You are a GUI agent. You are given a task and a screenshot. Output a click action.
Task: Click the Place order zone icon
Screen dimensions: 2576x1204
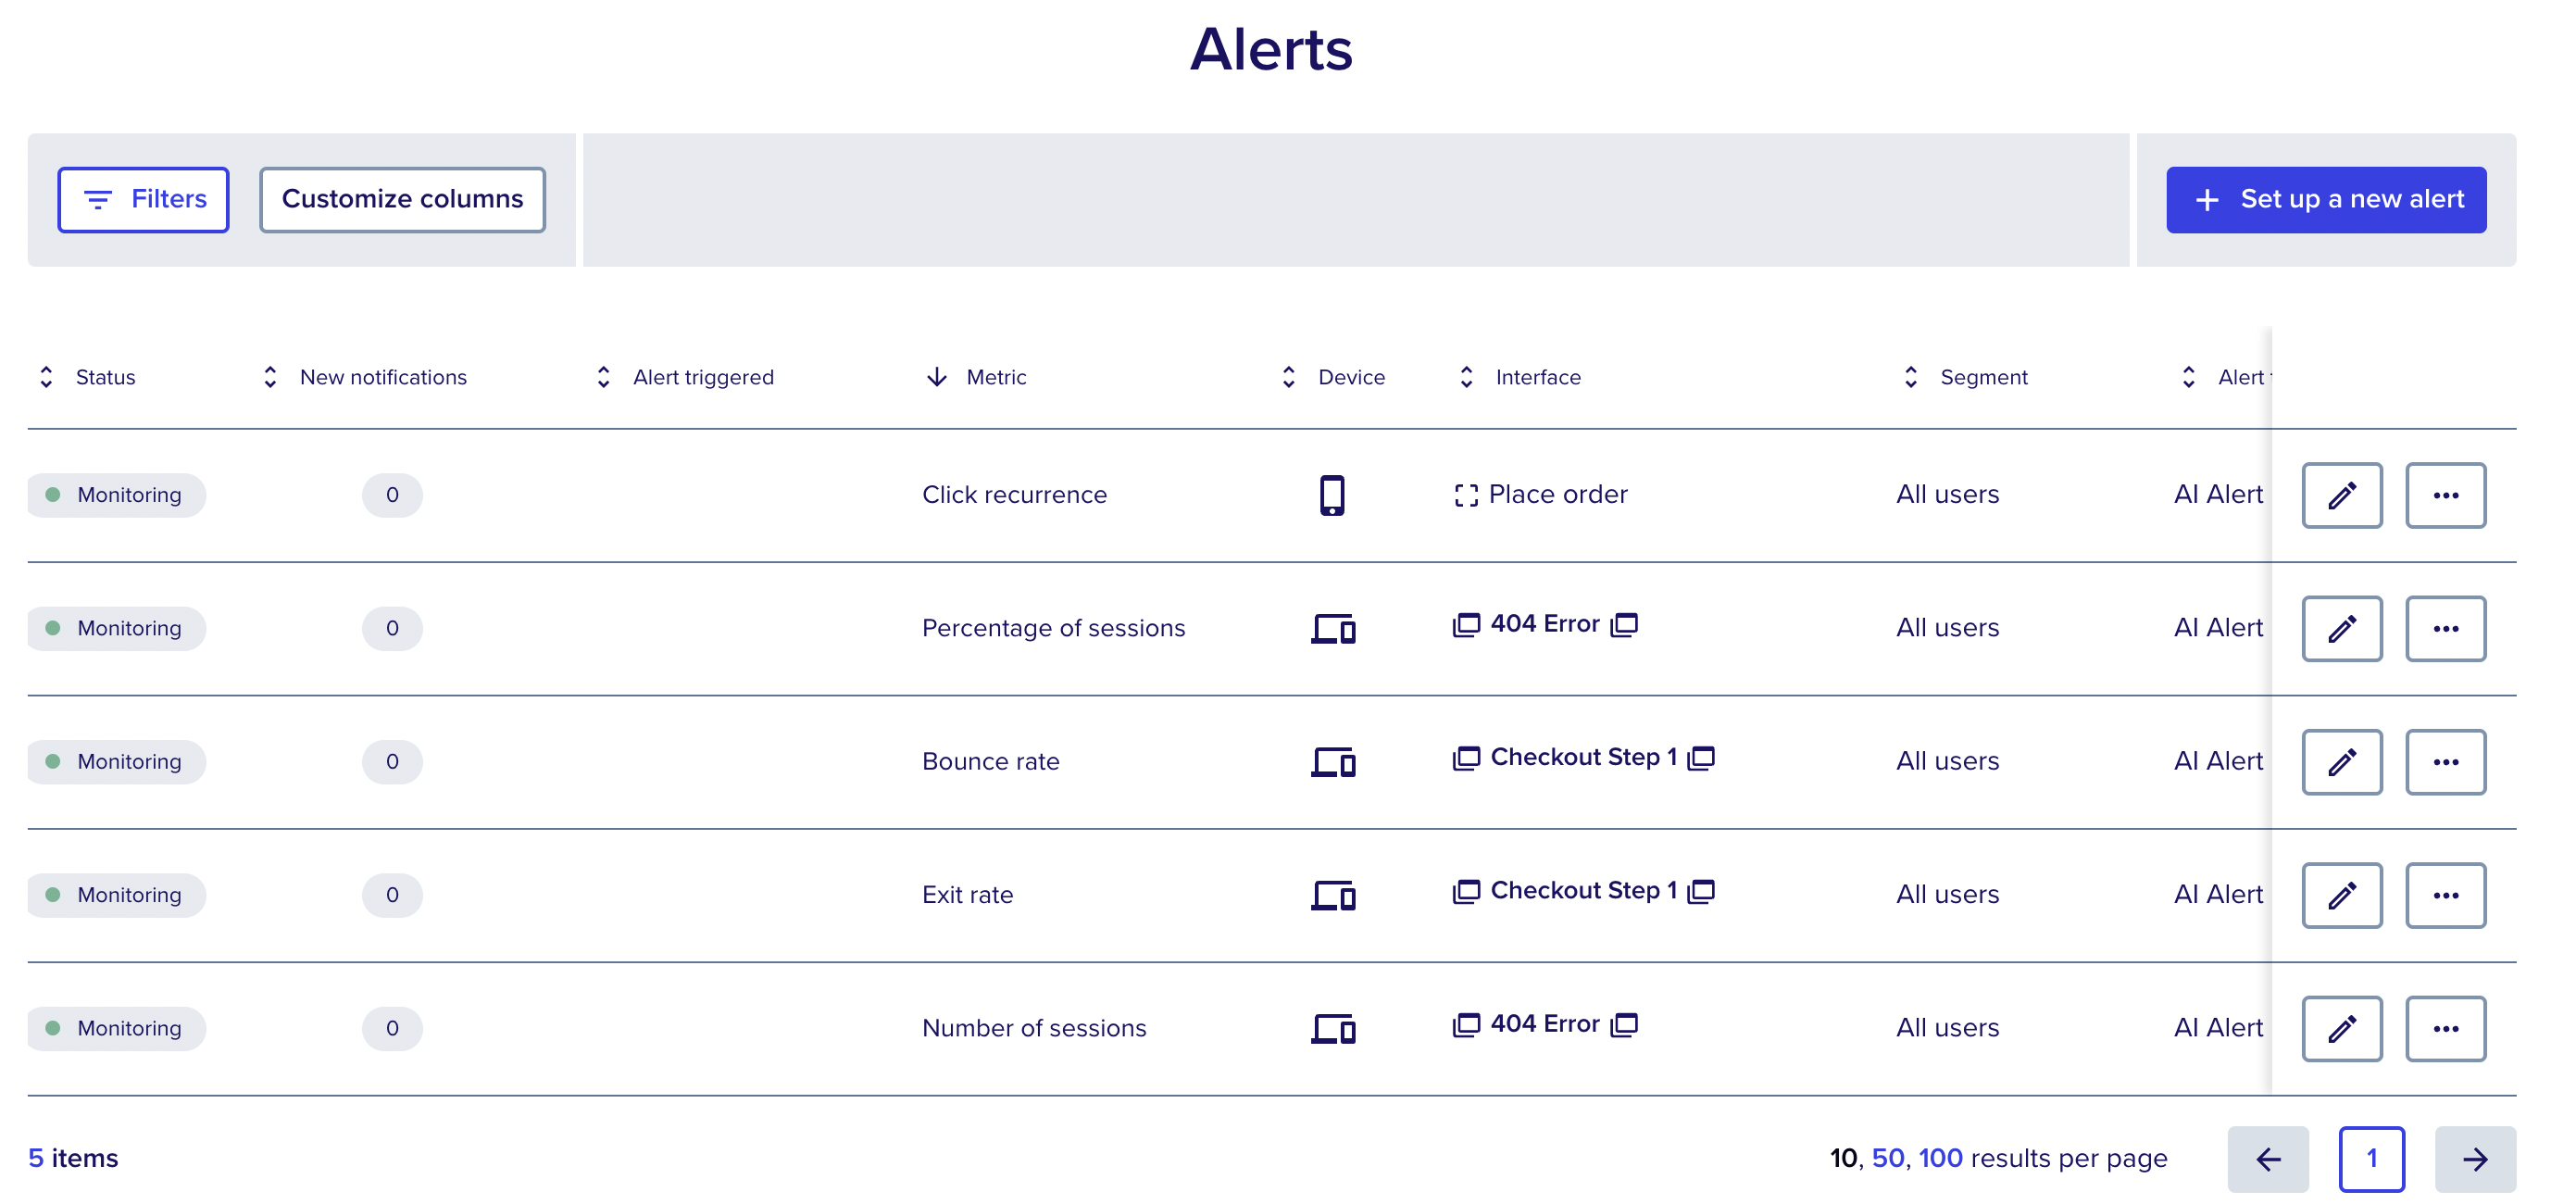click(1466, 494)
